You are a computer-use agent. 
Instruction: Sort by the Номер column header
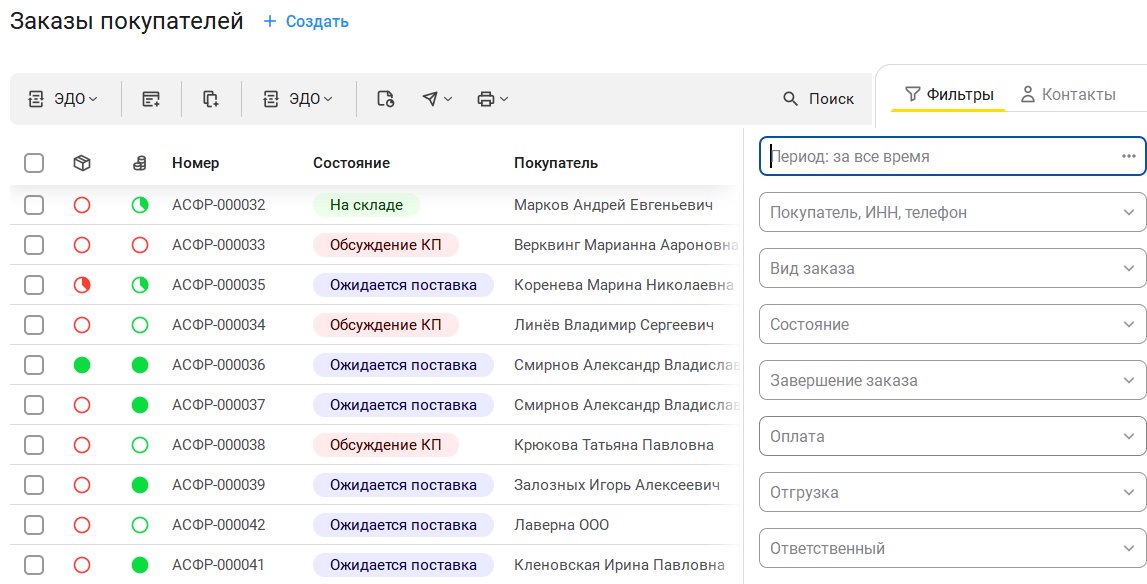point(195,163)
